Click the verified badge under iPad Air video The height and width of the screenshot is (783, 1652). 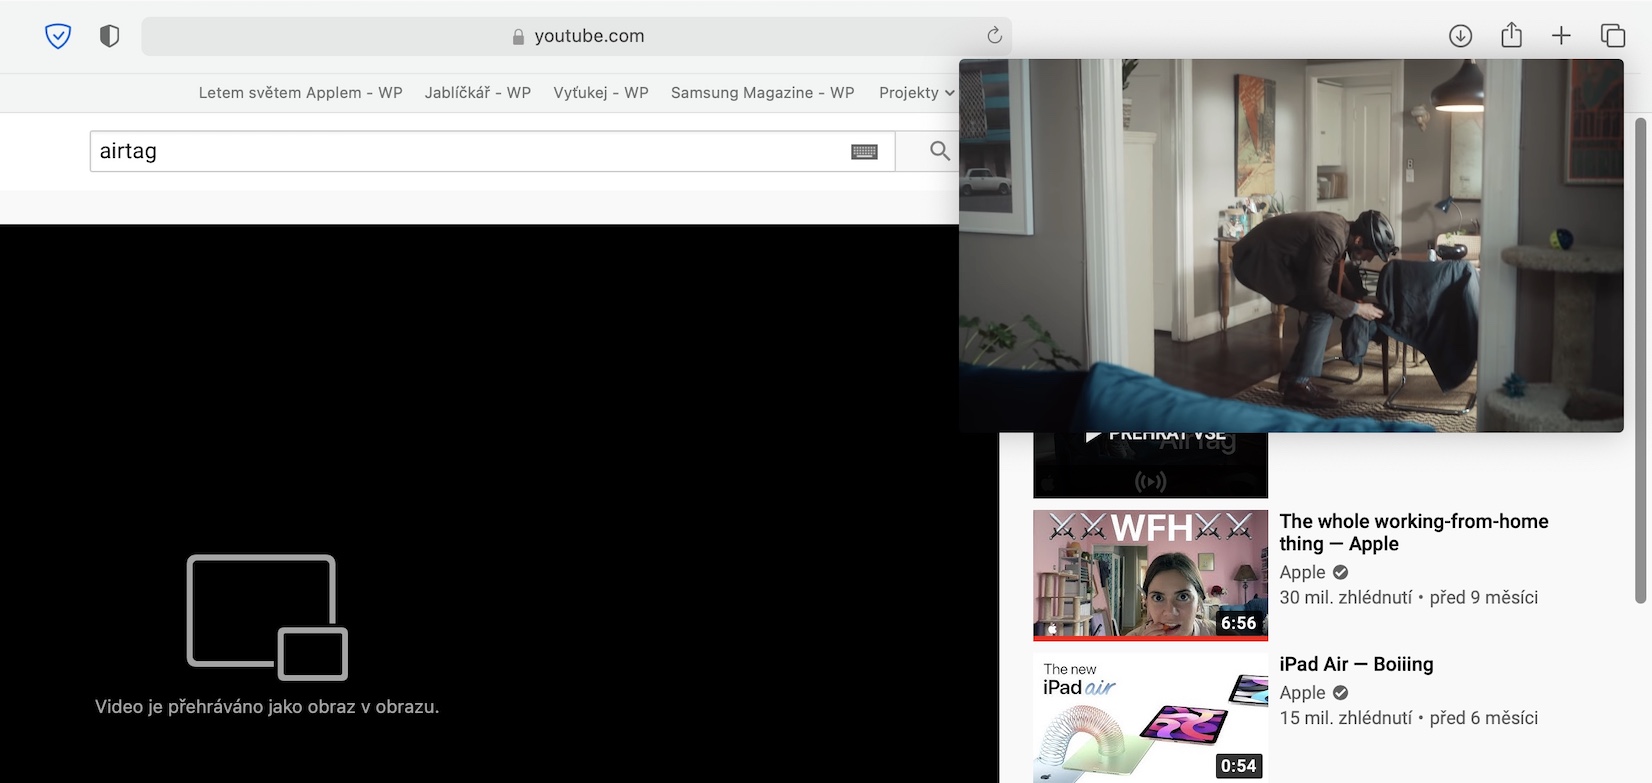(1340, 692)
